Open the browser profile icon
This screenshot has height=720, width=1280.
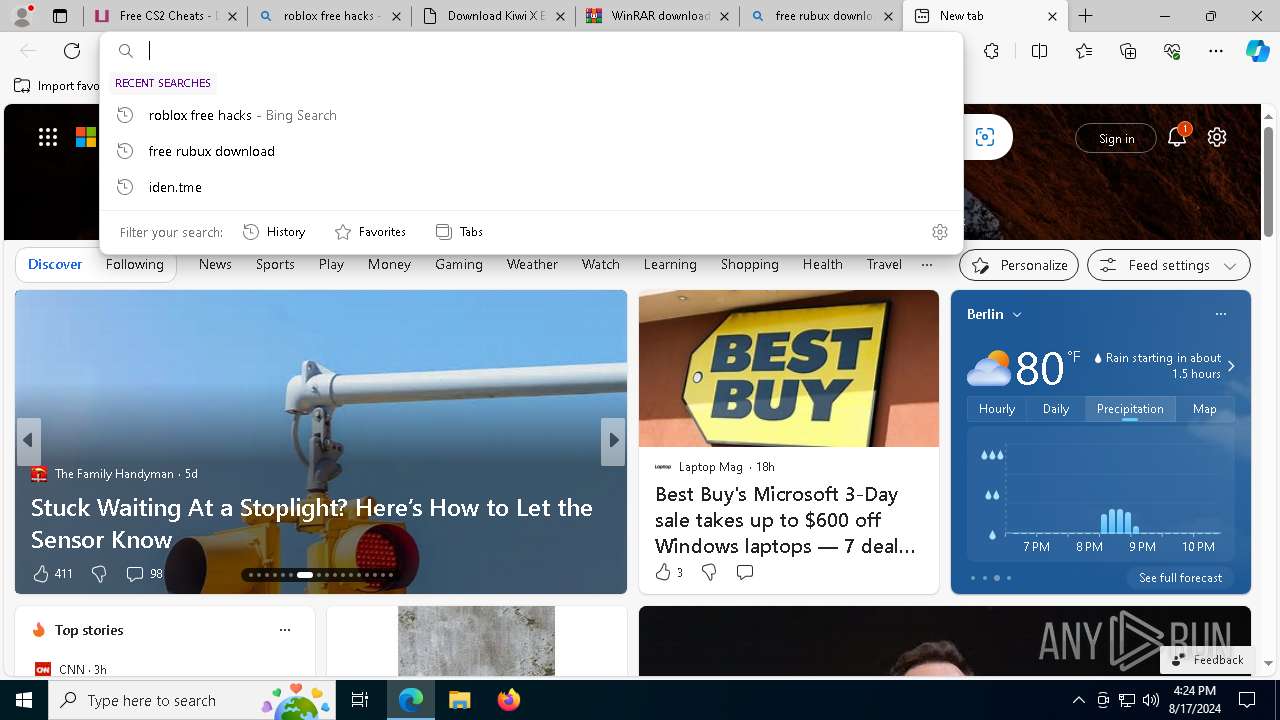pyautogui.click(x=22, y=16)
